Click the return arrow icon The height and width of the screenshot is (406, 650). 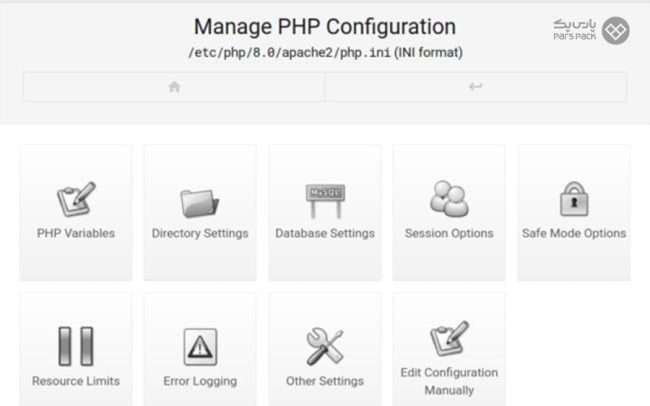(x=475, y=87)
